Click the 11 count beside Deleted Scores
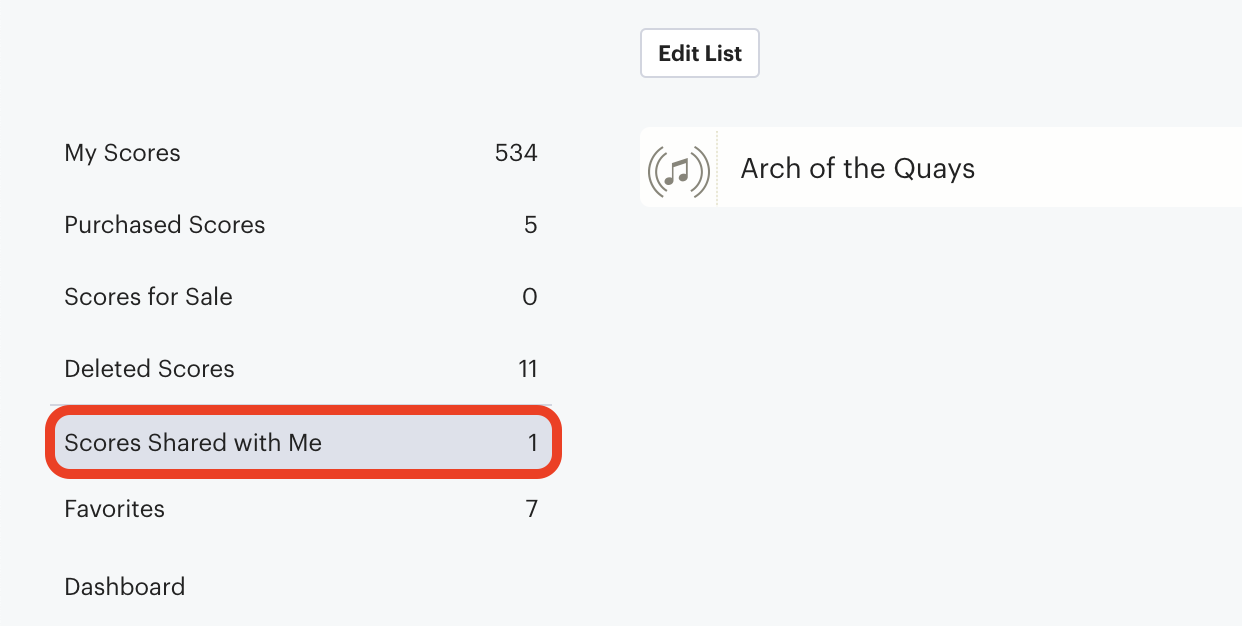The image size is (1242, 626). (528, 369)
